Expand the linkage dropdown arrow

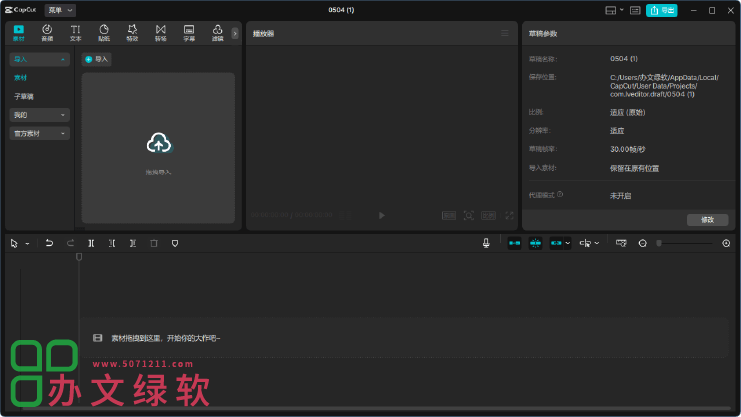(x=568, y=243)
